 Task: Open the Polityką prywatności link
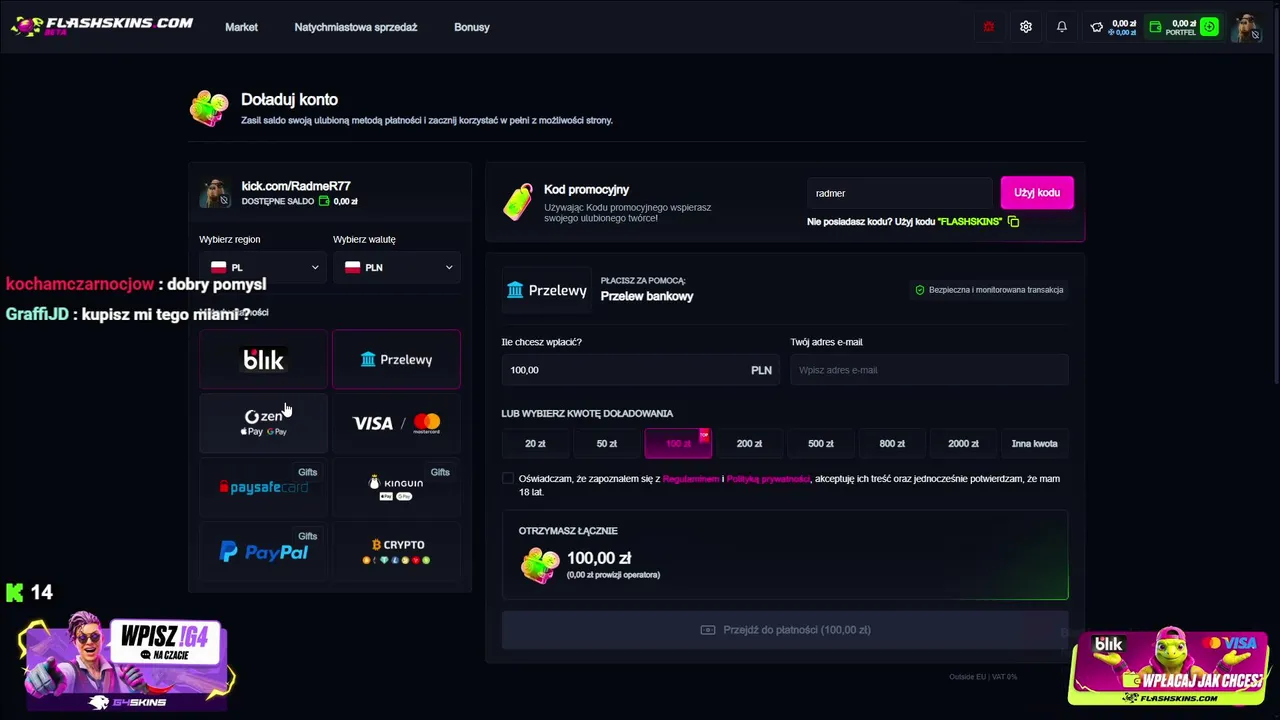click(768, 479)
